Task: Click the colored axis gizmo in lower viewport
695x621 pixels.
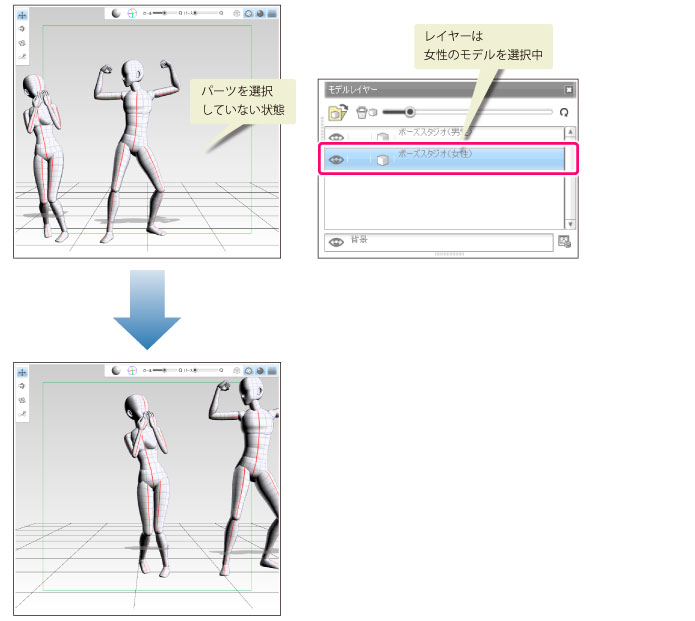Action: [x=132, y=371]
